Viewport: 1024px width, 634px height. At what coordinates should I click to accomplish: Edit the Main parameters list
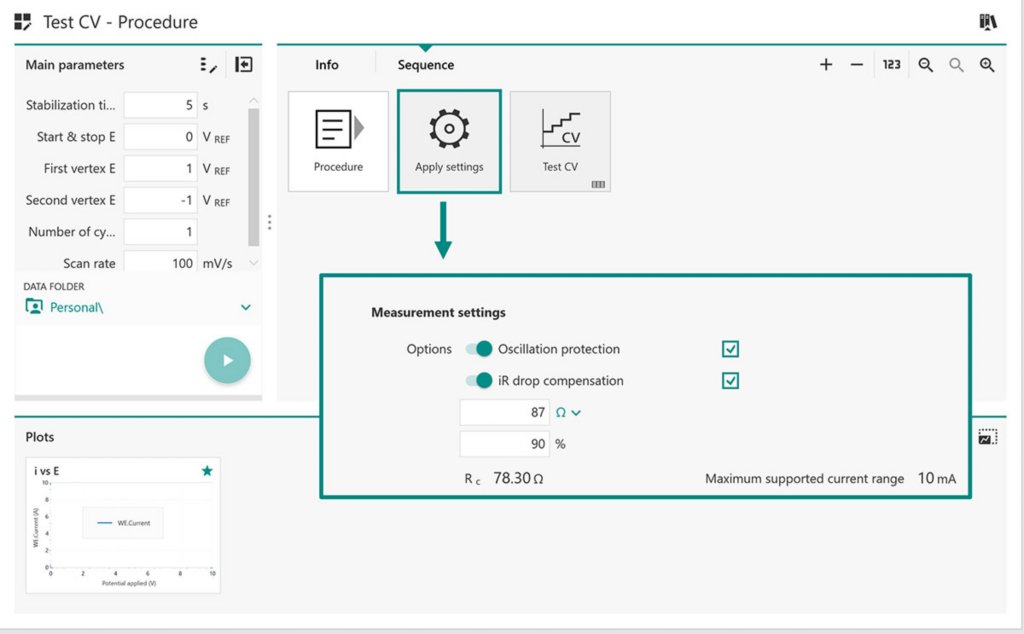[x=208, y=65]
